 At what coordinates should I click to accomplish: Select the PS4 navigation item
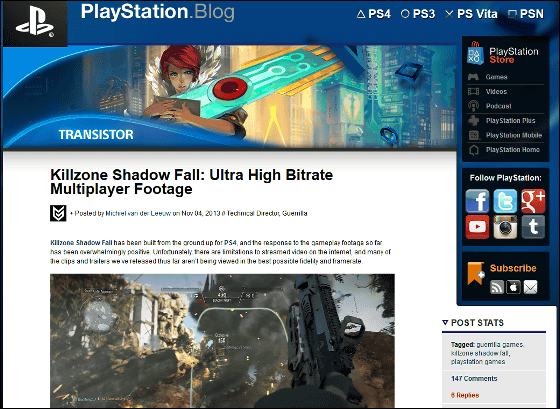(374, 14)
